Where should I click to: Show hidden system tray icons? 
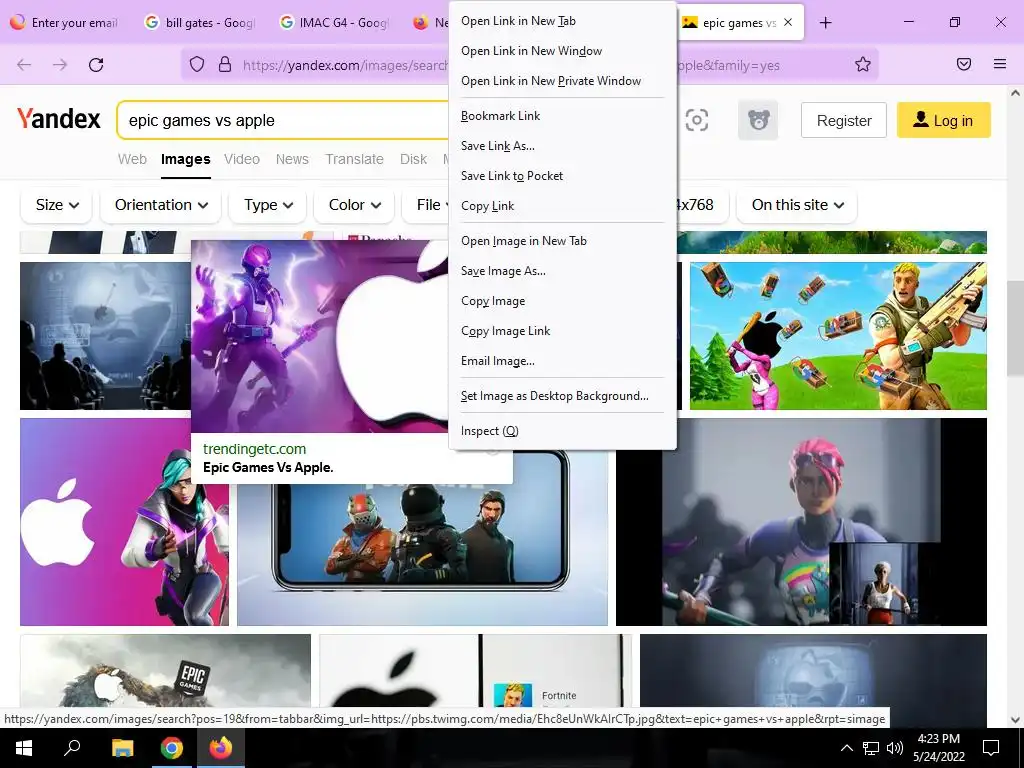point(846,748)
